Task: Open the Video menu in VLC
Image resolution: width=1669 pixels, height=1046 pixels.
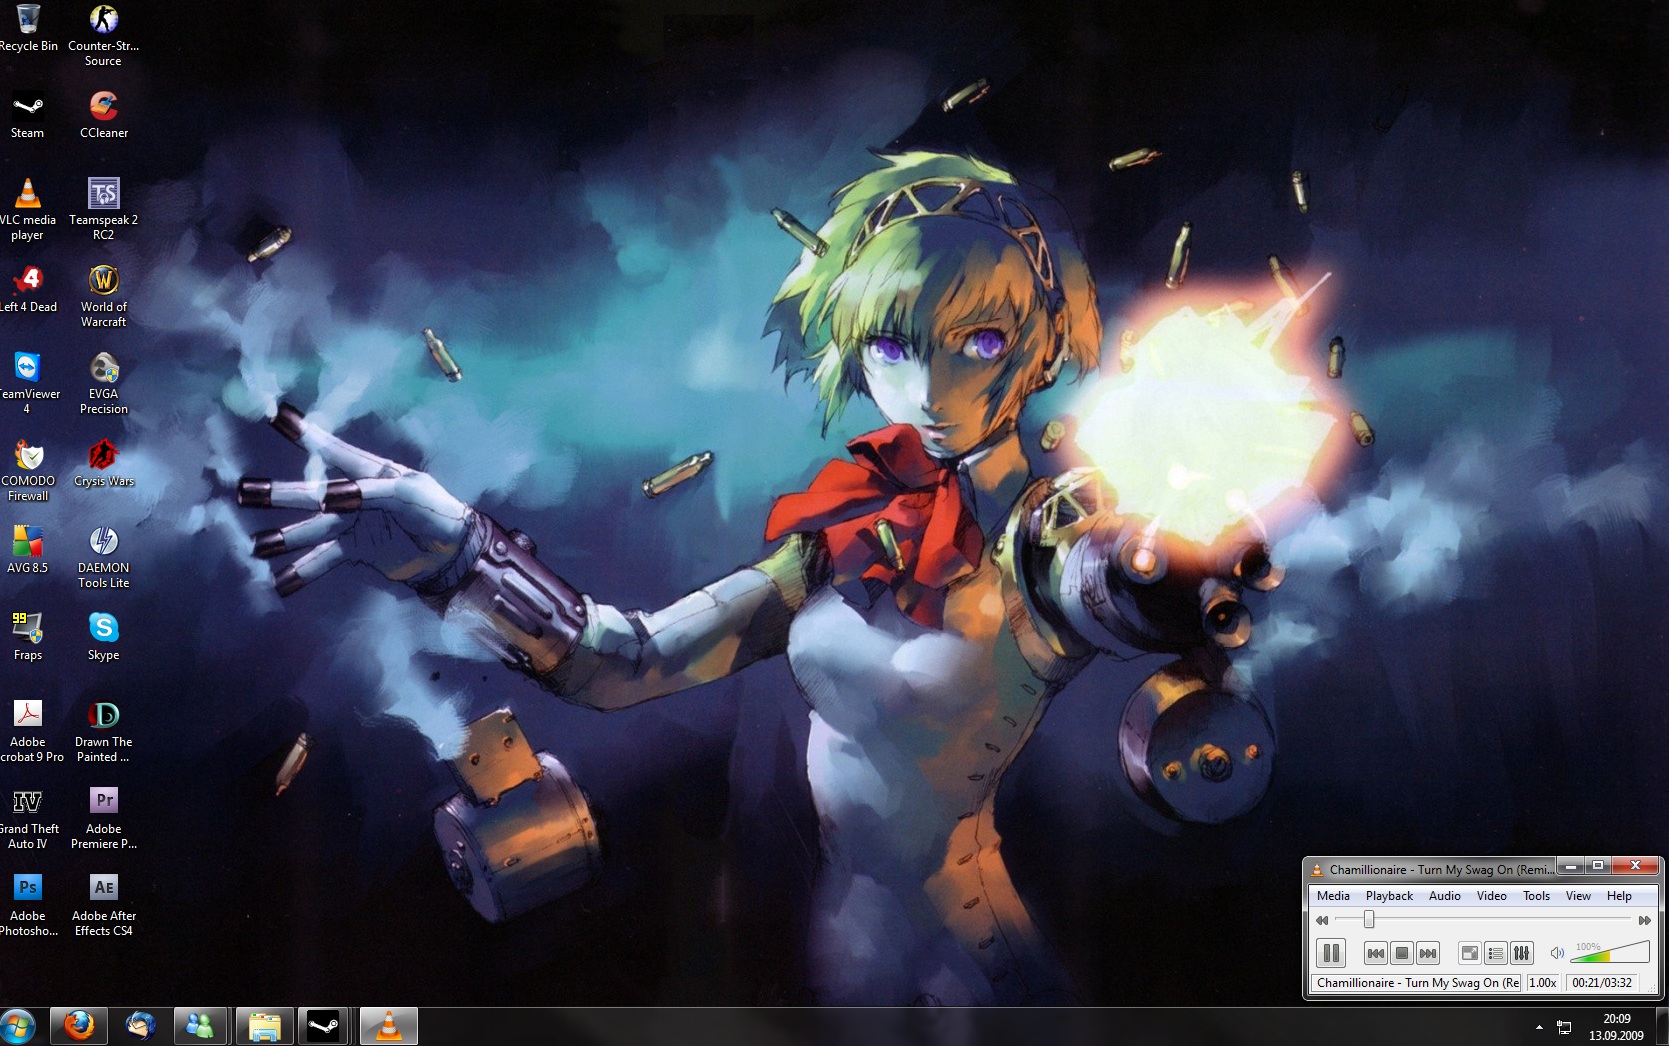Action: (x=1491, y=896)
